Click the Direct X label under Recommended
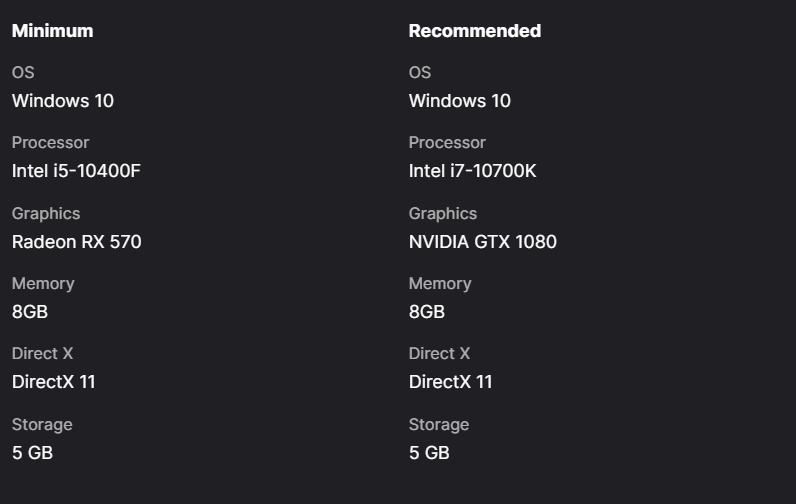 click(439, 353)
